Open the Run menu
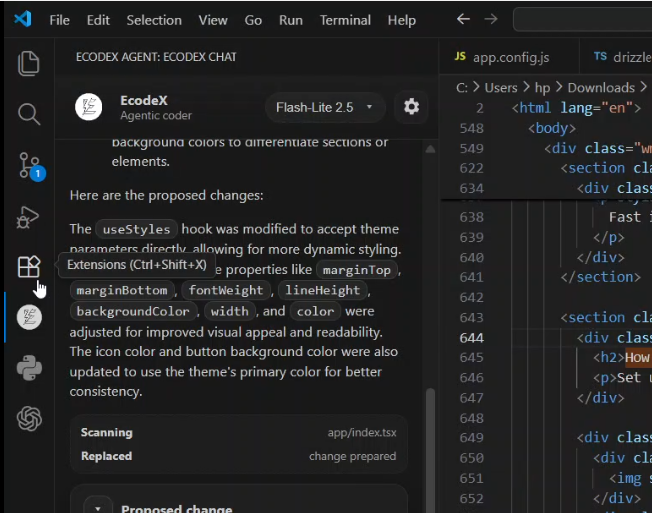Screen dimensions: 652x513 [291, 20]
